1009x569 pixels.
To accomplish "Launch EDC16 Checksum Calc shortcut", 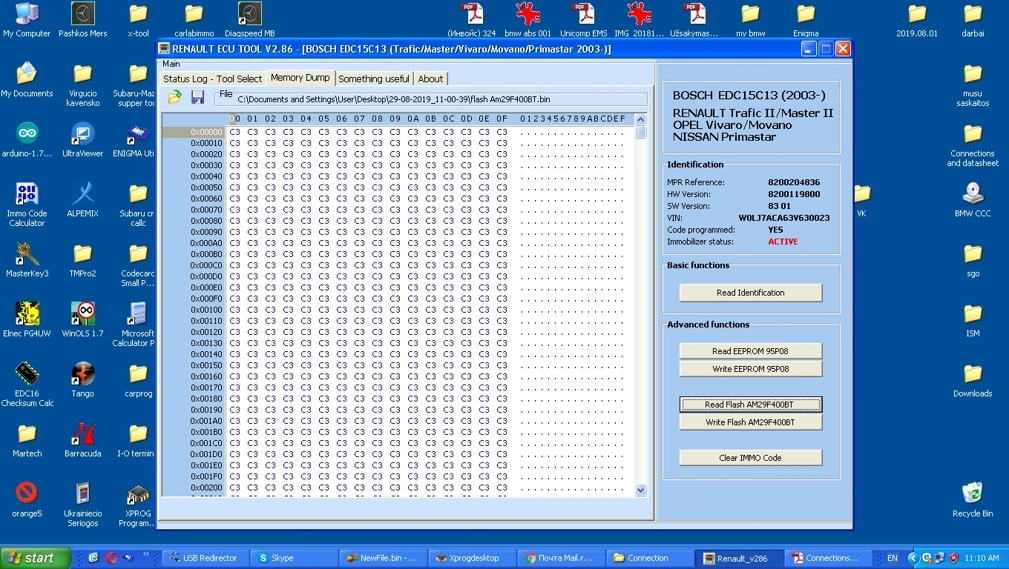I will (26, 384).
